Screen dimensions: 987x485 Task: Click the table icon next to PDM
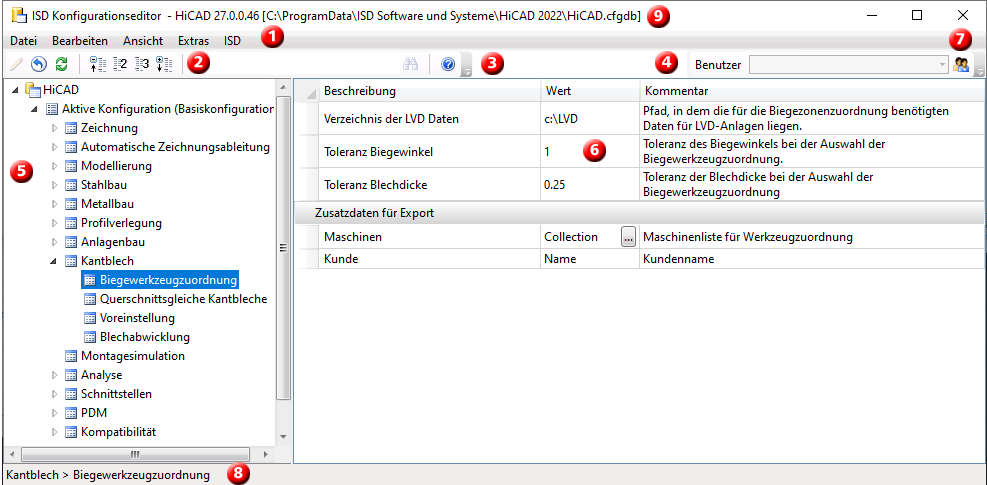[x=71, y=413]
